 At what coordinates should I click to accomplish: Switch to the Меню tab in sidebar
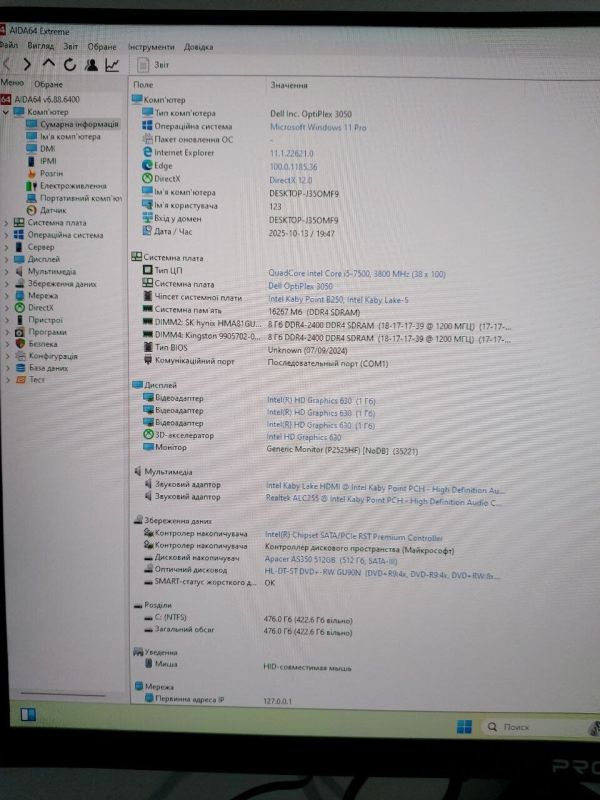pos(12,83)
